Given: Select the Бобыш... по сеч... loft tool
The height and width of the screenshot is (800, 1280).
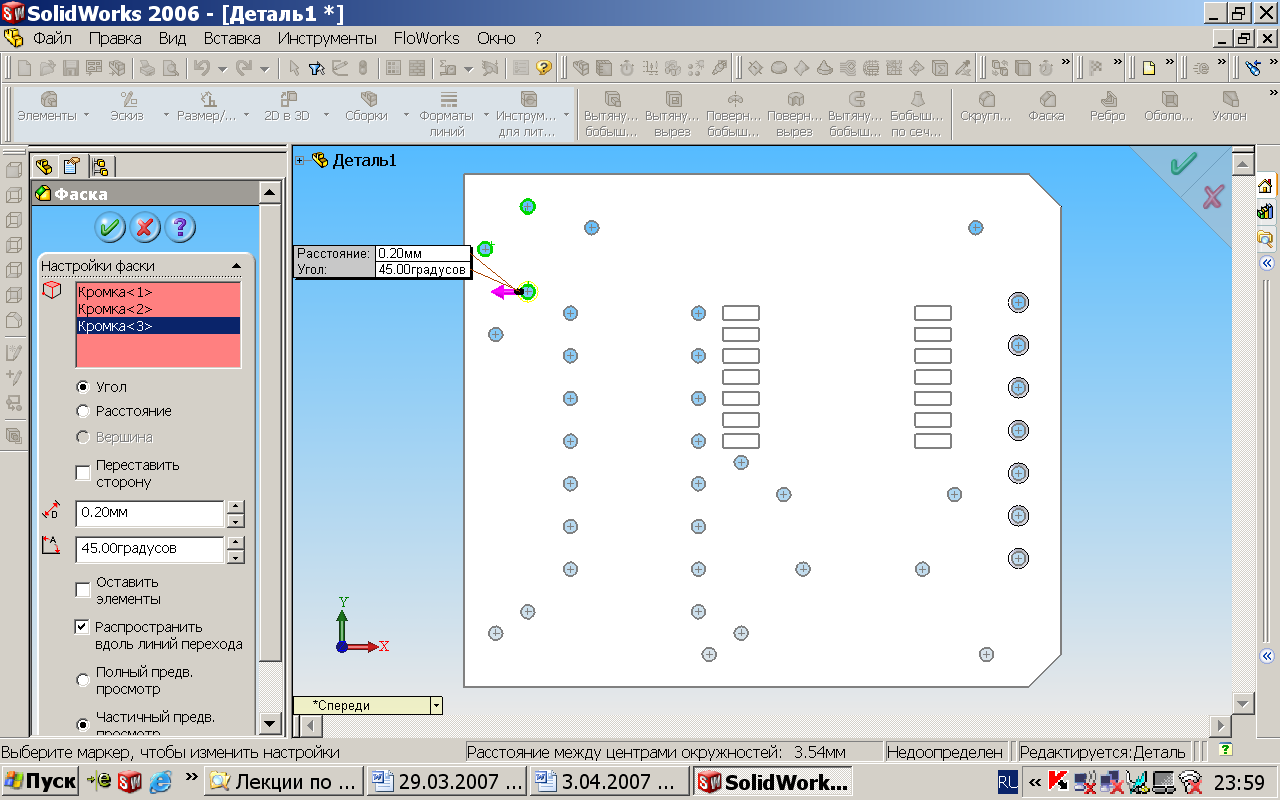Looking at the screenshot, I should coord(917,114).
